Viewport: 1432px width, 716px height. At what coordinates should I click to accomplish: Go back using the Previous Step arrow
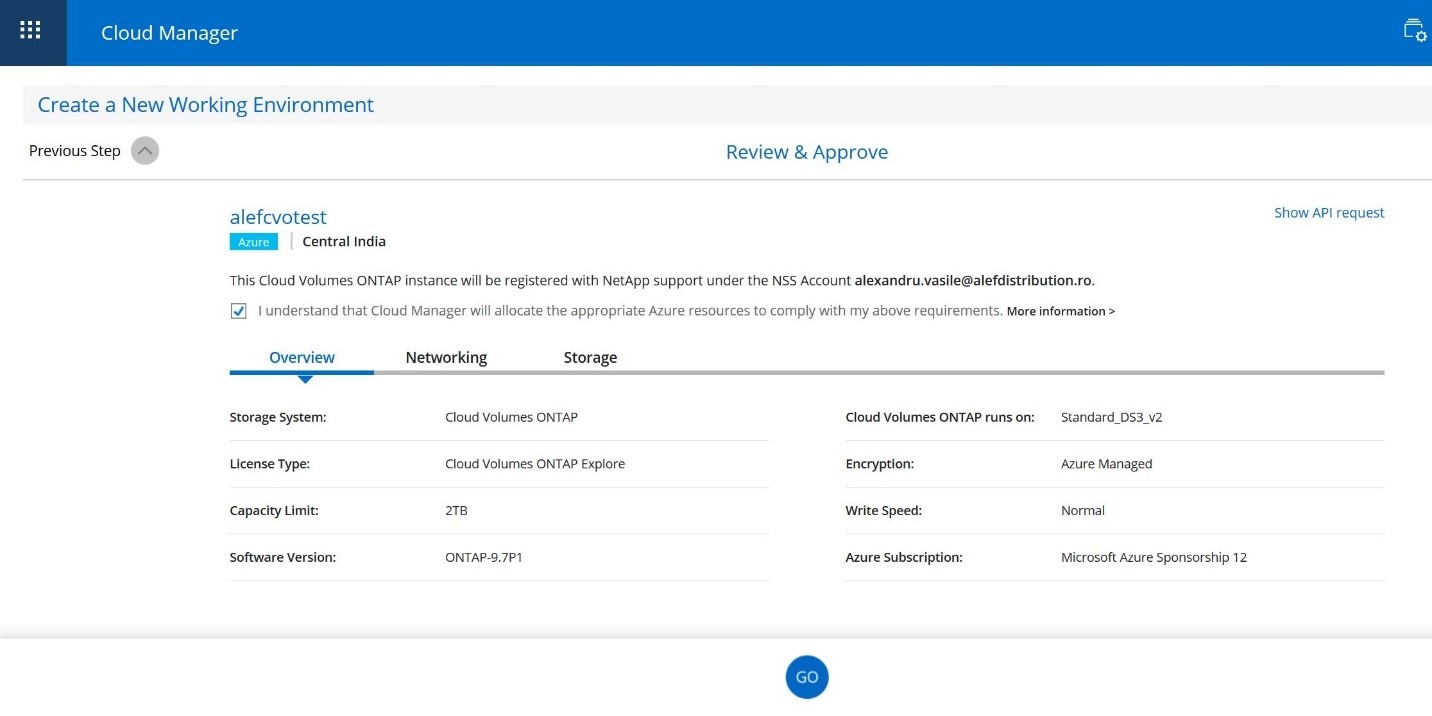145,151
